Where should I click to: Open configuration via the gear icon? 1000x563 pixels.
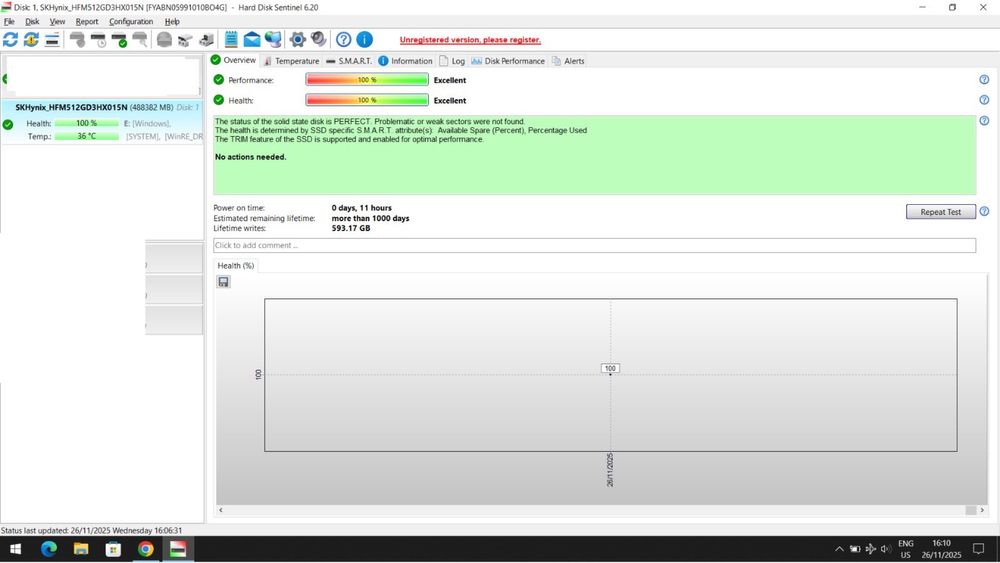pyautogui.click(x=298, y=40)
